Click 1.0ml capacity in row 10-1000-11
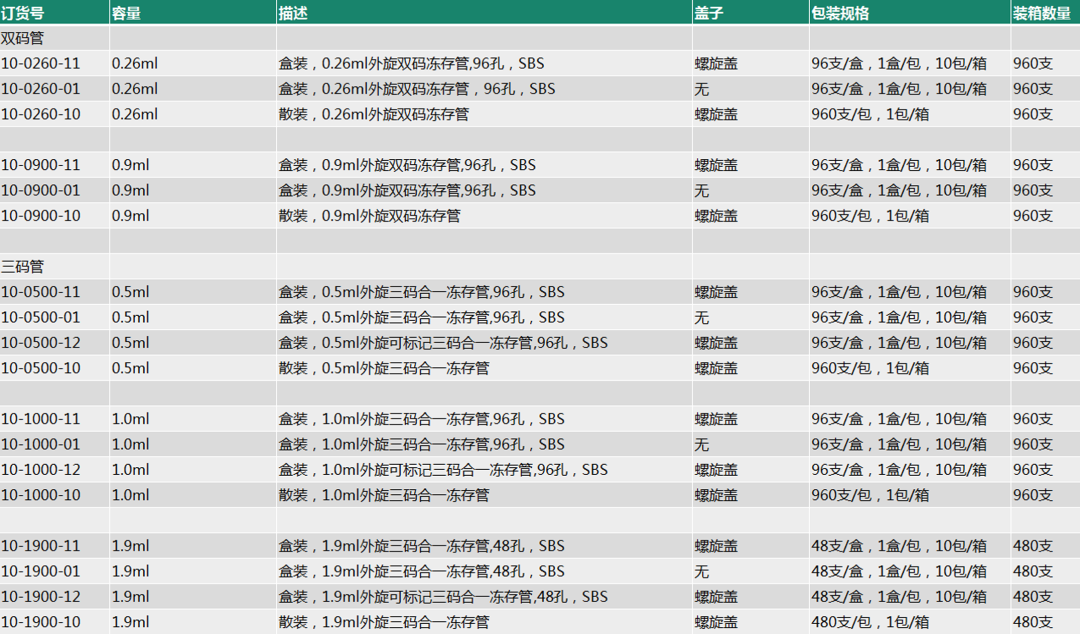Screen dimensions: 1080x634 tap(130, 419)
